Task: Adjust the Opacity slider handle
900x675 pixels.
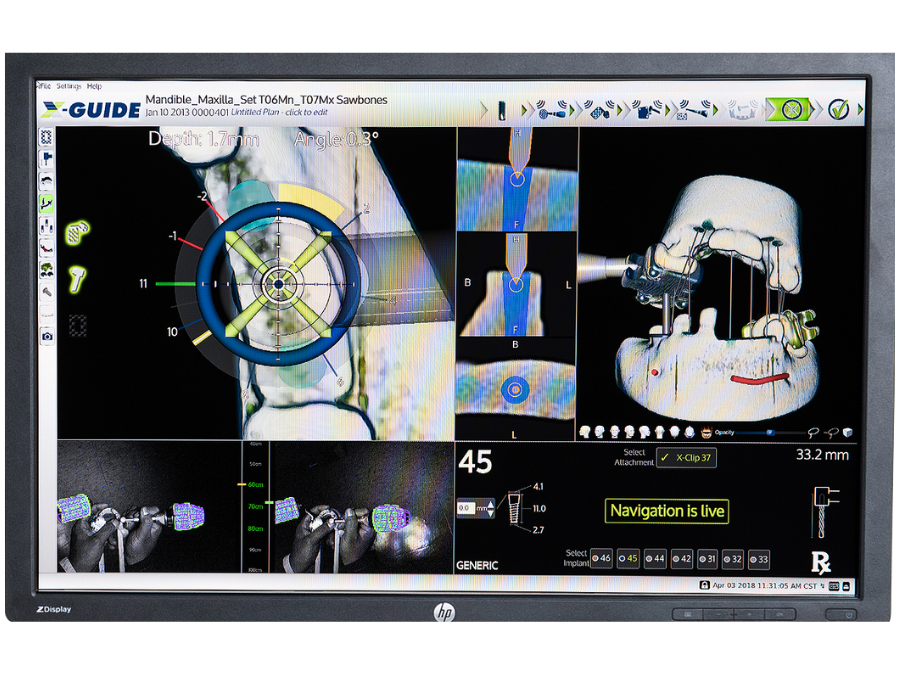Action: coord(770,432)
